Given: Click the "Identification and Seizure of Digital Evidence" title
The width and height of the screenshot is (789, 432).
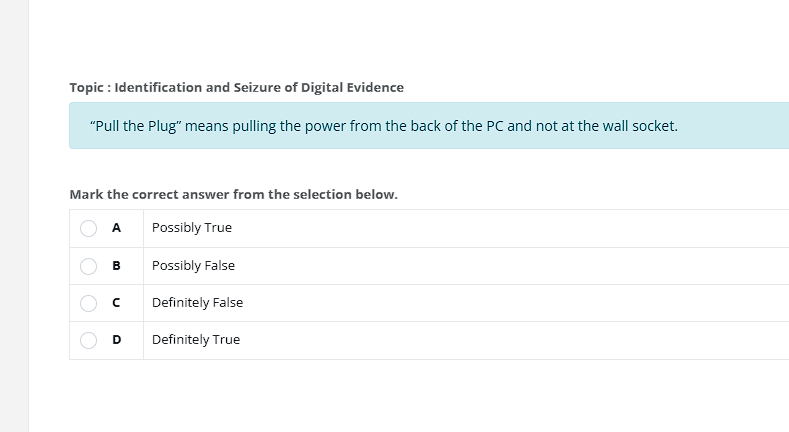Looking at the screenshot, I should point(260,88).
